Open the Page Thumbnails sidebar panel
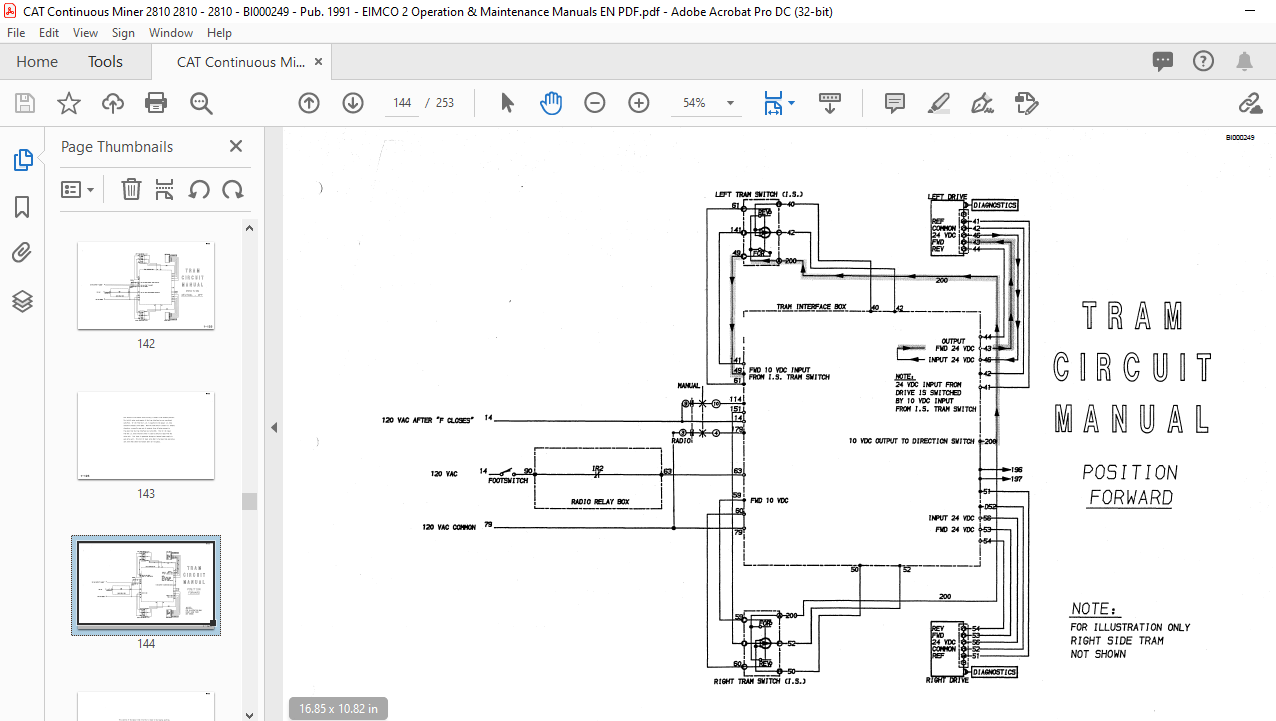This screenshot has height=721, width=1276. (x=22, y=160)
